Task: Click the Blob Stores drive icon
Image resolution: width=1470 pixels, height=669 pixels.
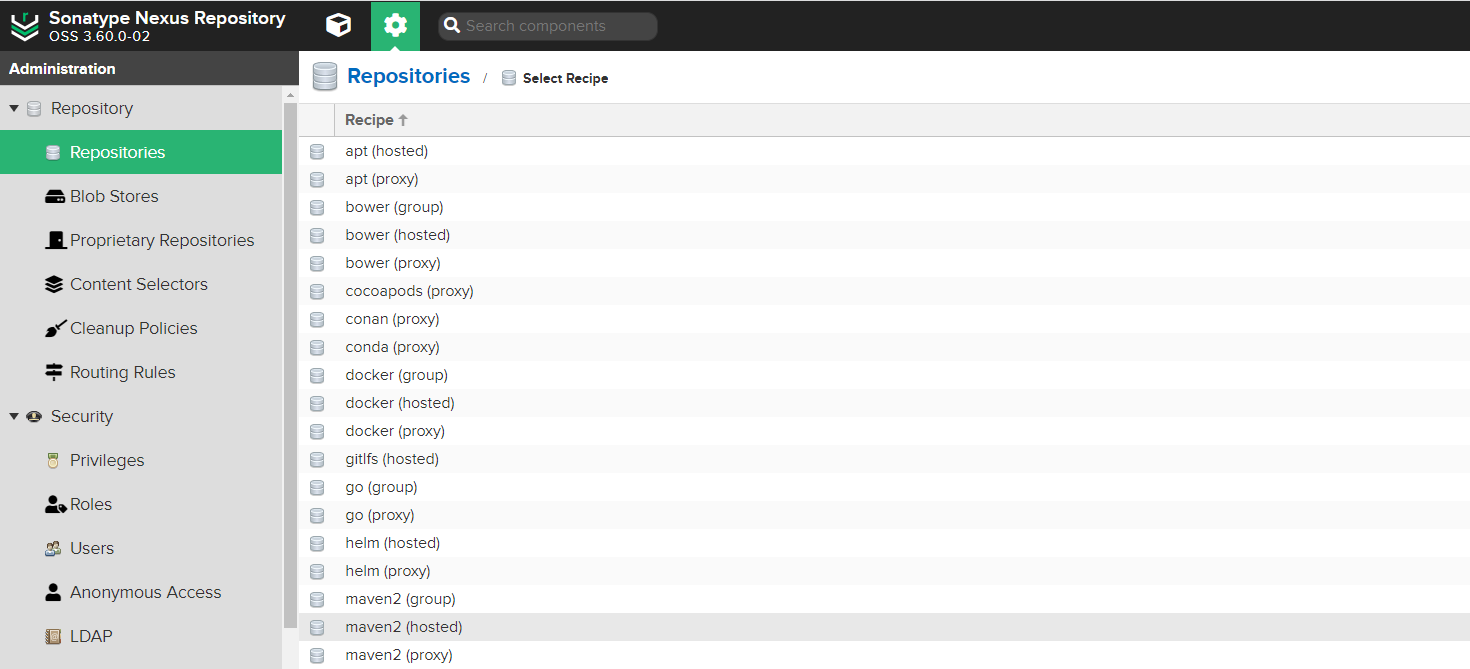Action: [55, 197]
